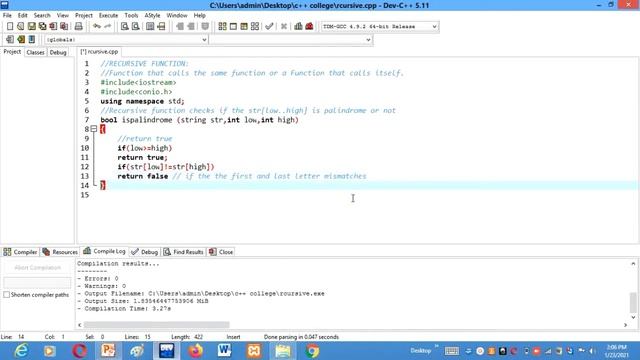Click the blue book icon in the second toolbar row
Image resolution: width=640 pixels, height=360 pixels.
31,39
